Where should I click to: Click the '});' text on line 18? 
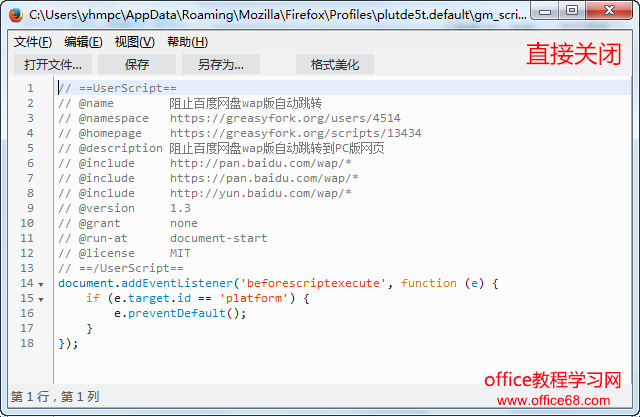[x=68, y=344]
